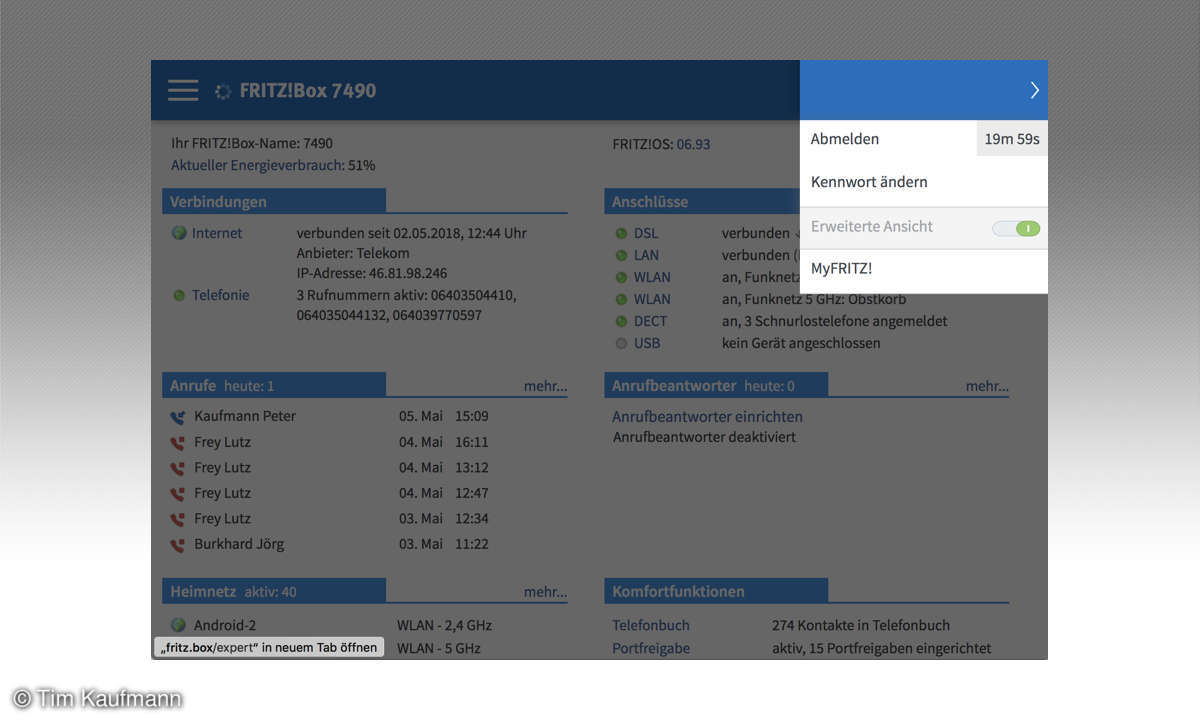This screenshot has width=1200, height=720.
Task: Select Abmelden in the user menu
Action: [845, 139]
